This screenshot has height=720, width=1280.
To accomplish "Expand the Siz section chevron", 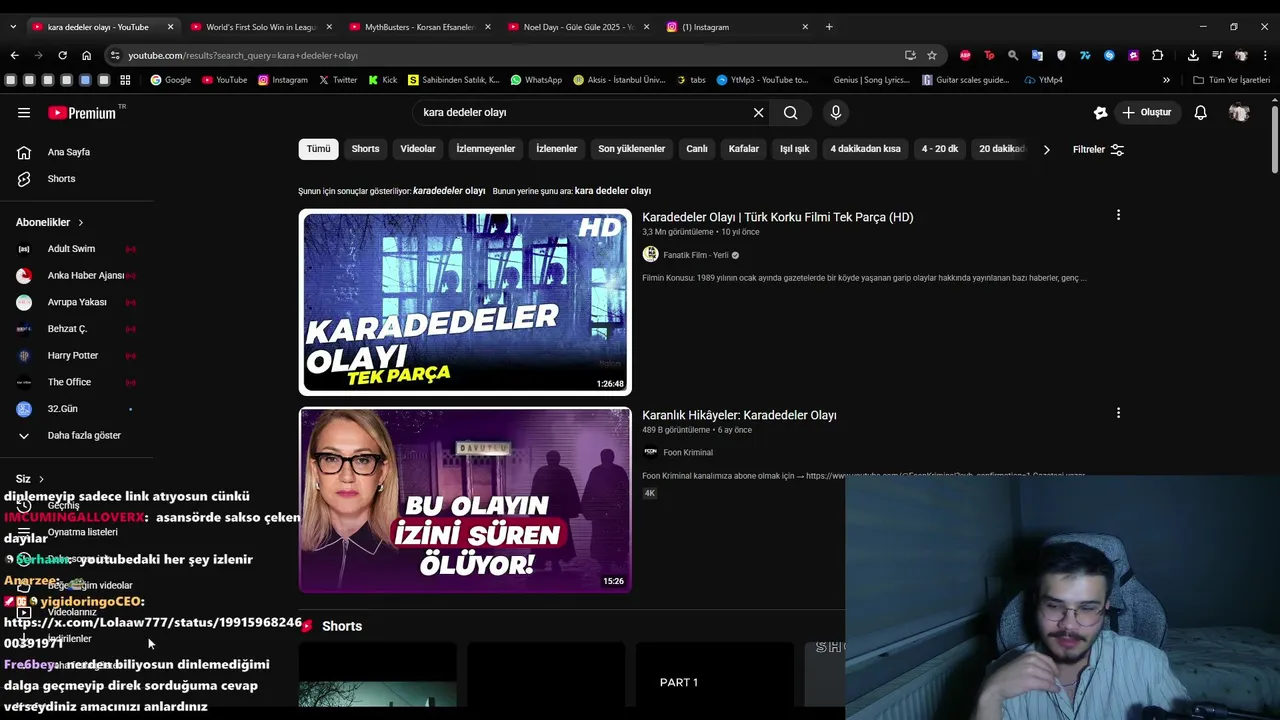I will (41, 479).
